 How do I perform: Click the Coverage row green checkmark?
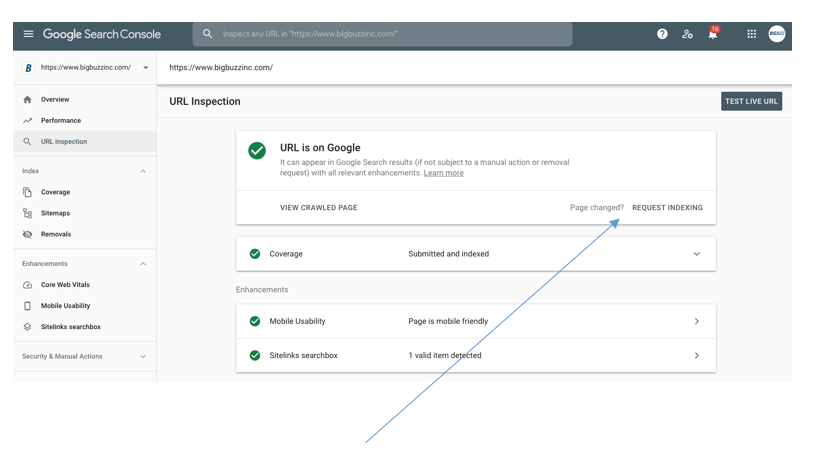pyautogui.click(x=255, y=254)
